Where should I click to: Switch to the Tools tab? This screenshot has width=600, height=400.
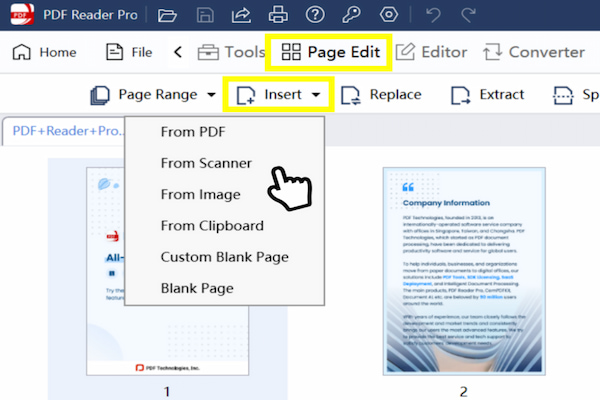click(231, 52)
